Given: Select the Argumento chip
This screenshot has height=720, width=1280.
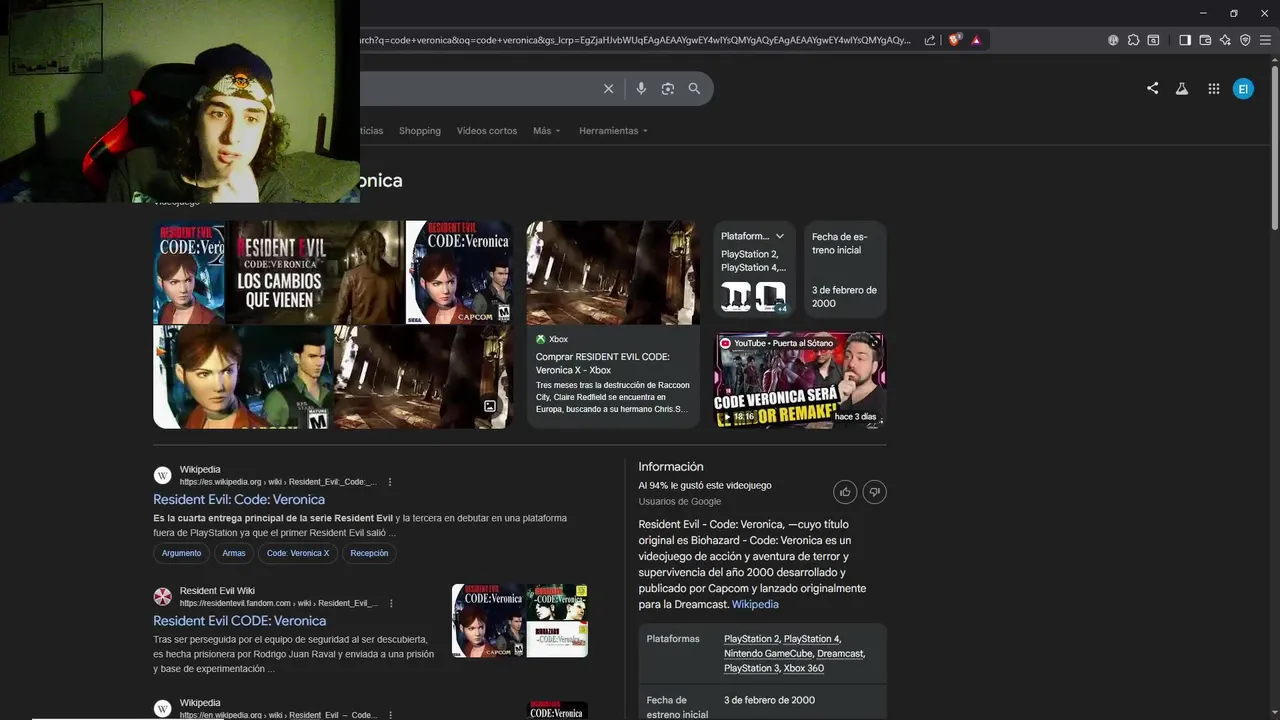Looking at the screenshot, I should [181, 553].
